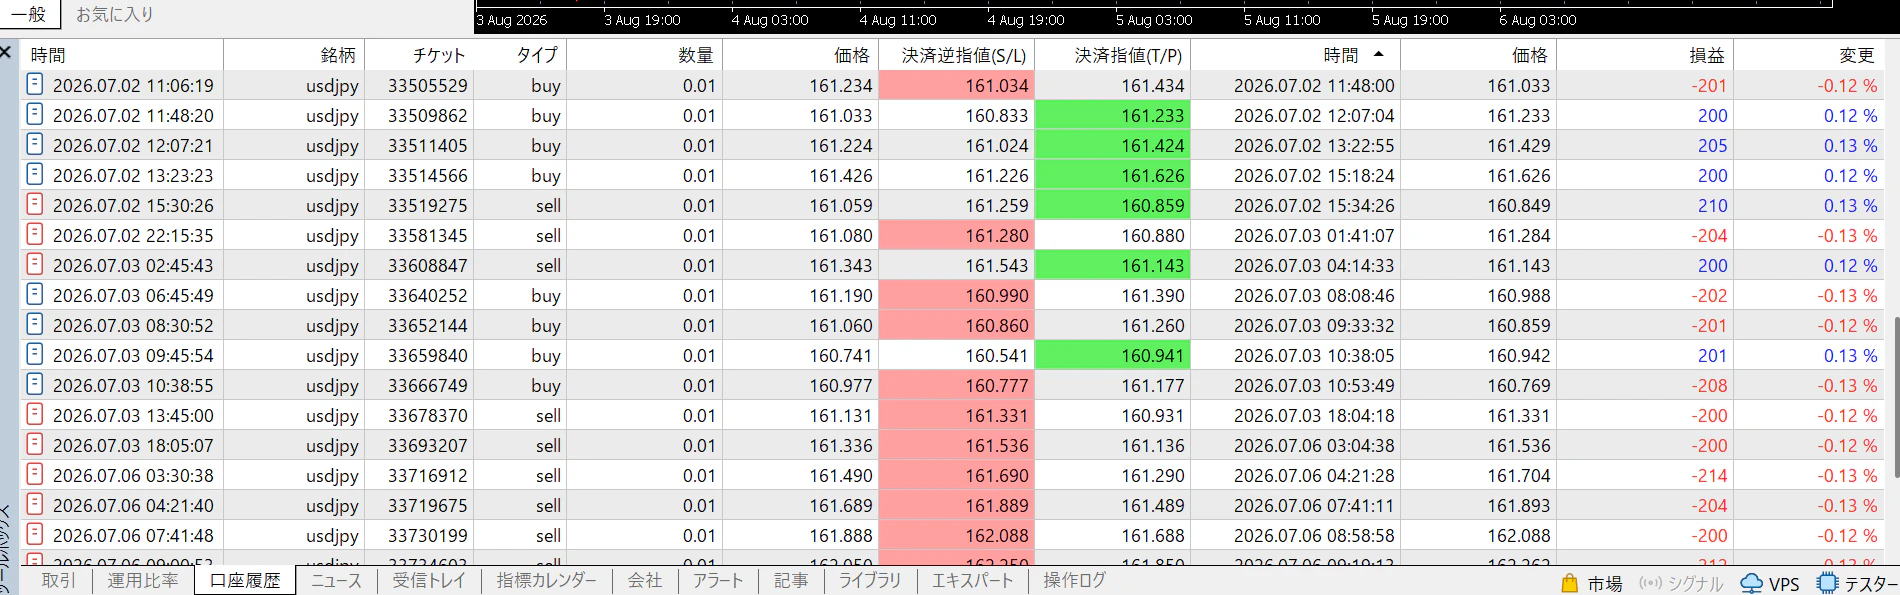This screenshot has width=1900, height=595.
Task: Select the 口座履歴 tab
Action: pos(245,581)
